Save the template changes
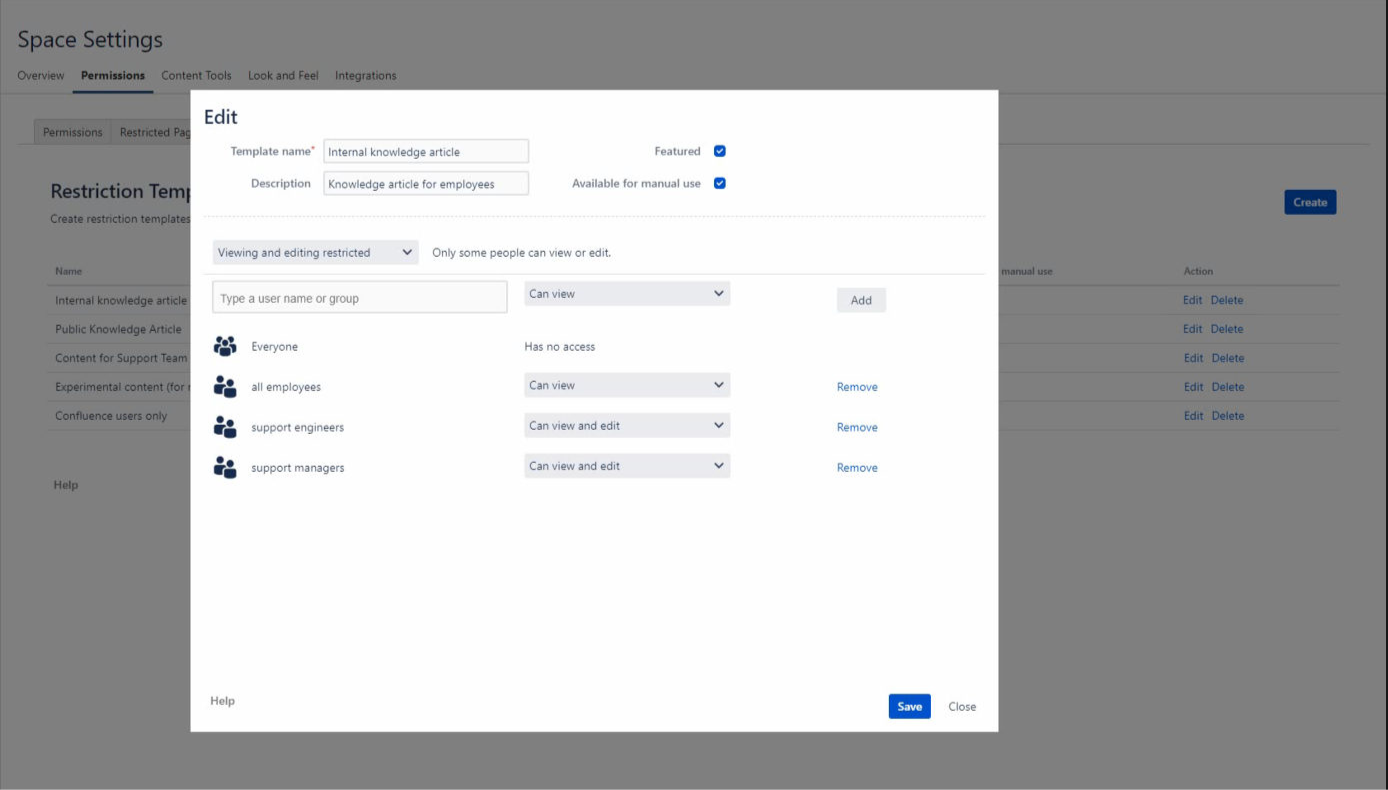The height and width of the screenshot is (790, 1388). pos(908,706)
